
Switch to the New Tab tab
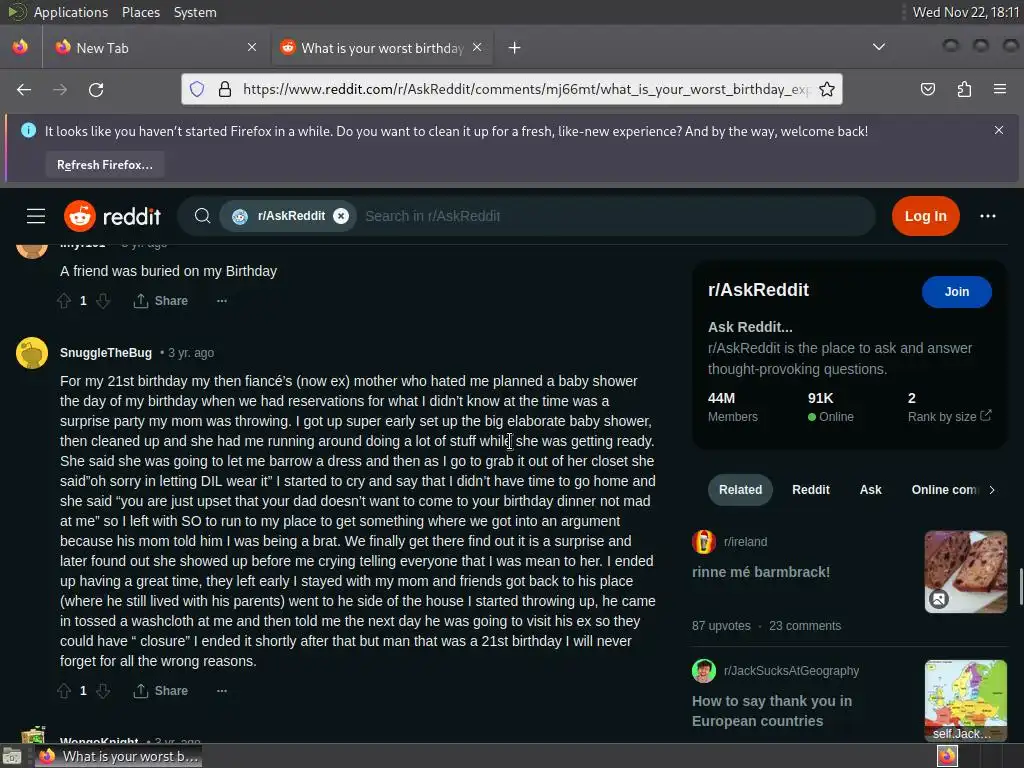point(157,48)
